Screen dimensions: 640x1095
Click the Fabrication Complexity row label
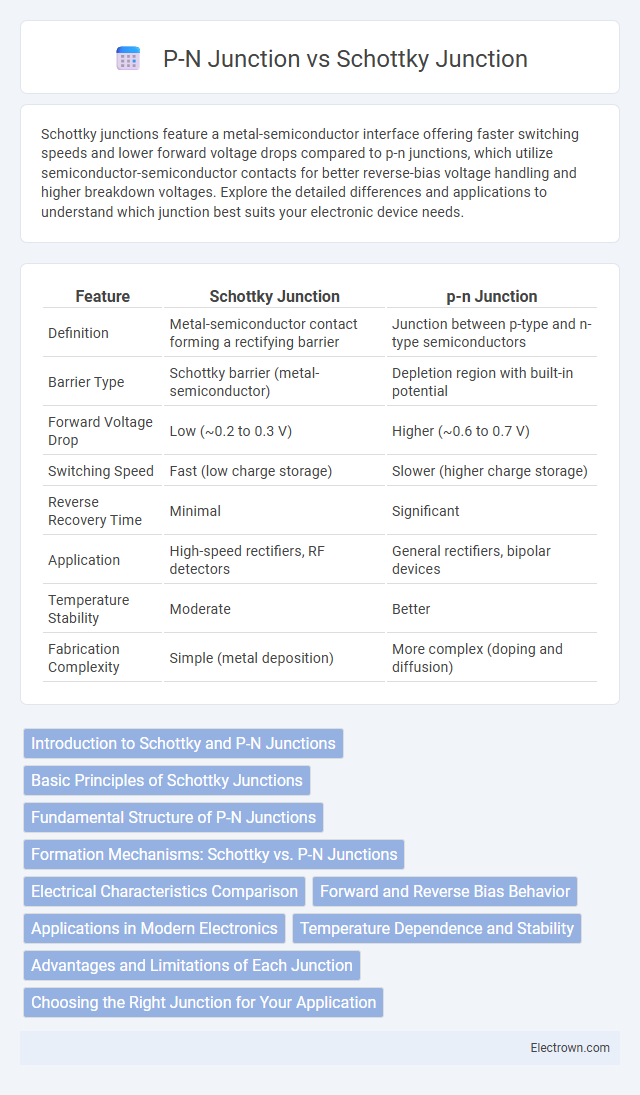tap(84, 658)
